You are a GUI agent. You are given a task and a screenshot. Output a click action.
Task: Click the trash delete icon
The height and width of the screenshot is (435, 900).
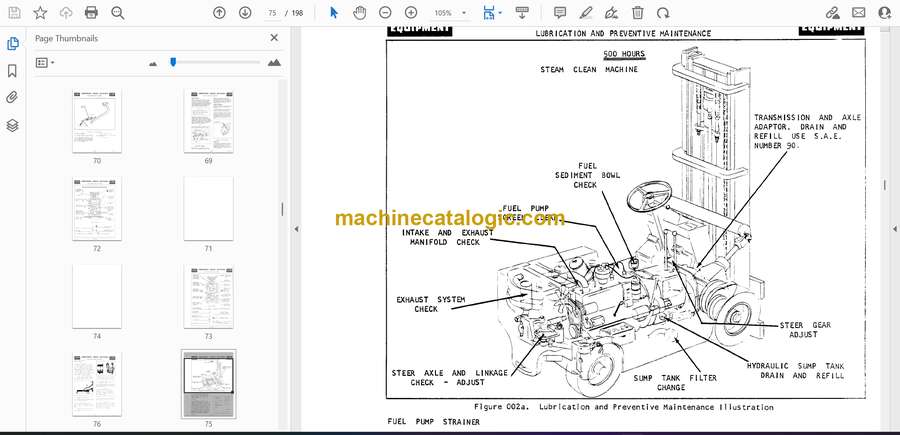click(x=638, y=13)
